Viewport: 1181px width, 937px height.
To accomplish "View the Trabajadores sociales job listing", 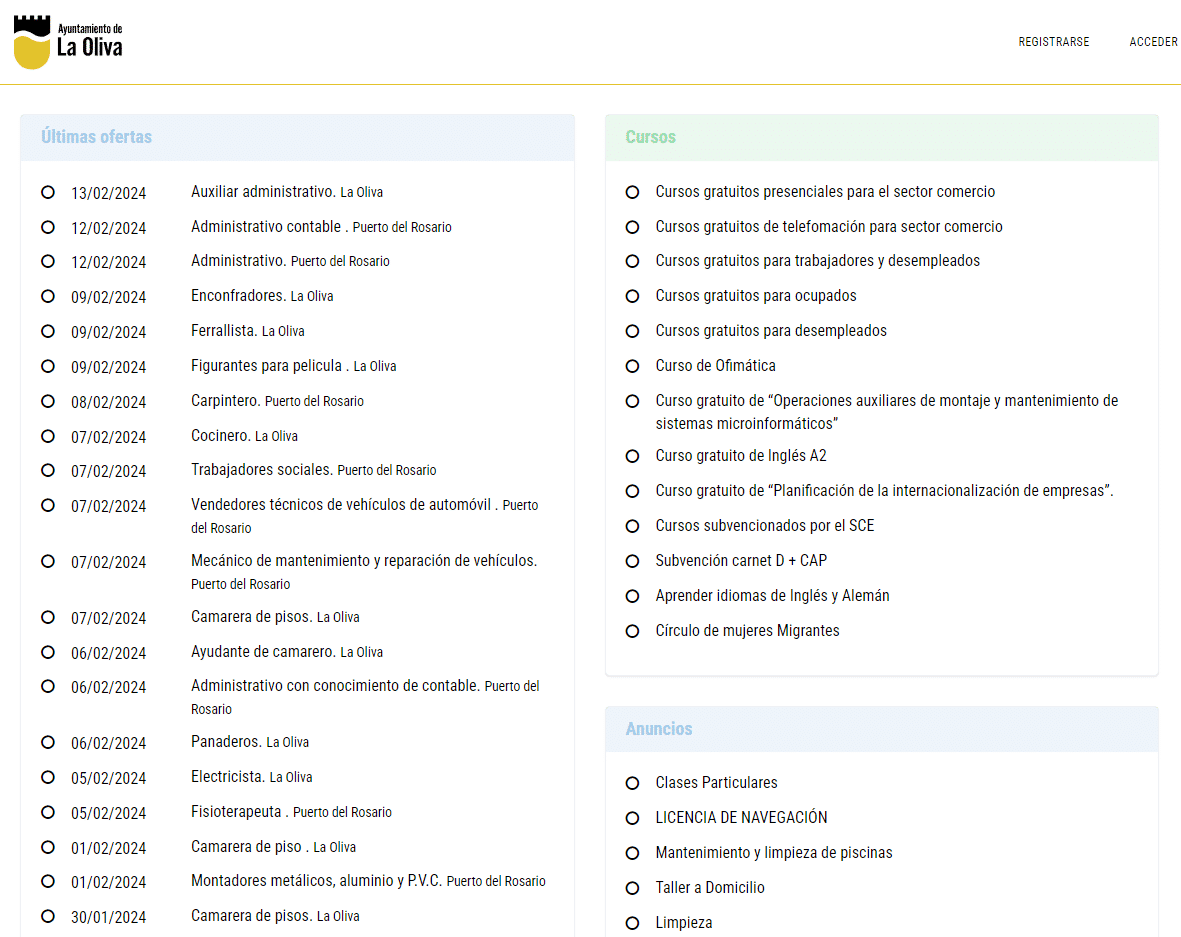I will click(261, 470).
